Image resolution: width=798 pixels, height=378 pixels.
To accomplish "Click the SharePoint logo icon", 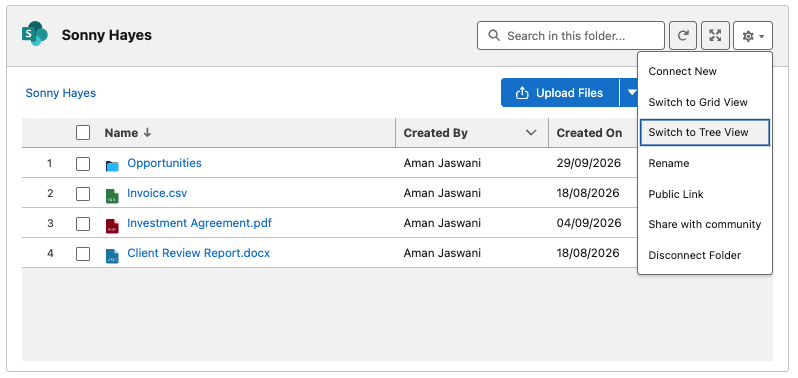I will (x=35, y=34).
